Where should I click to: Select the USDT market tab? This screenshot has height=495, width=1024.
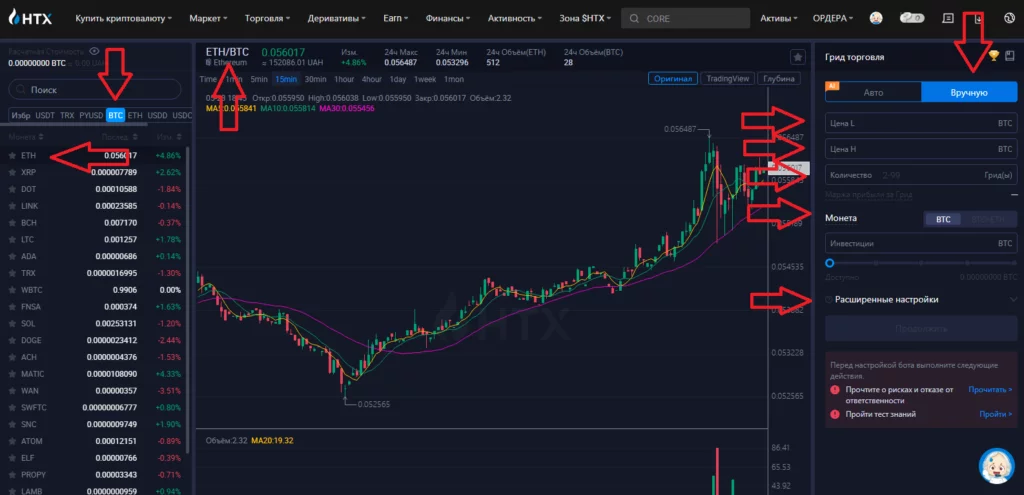[45, 115]
